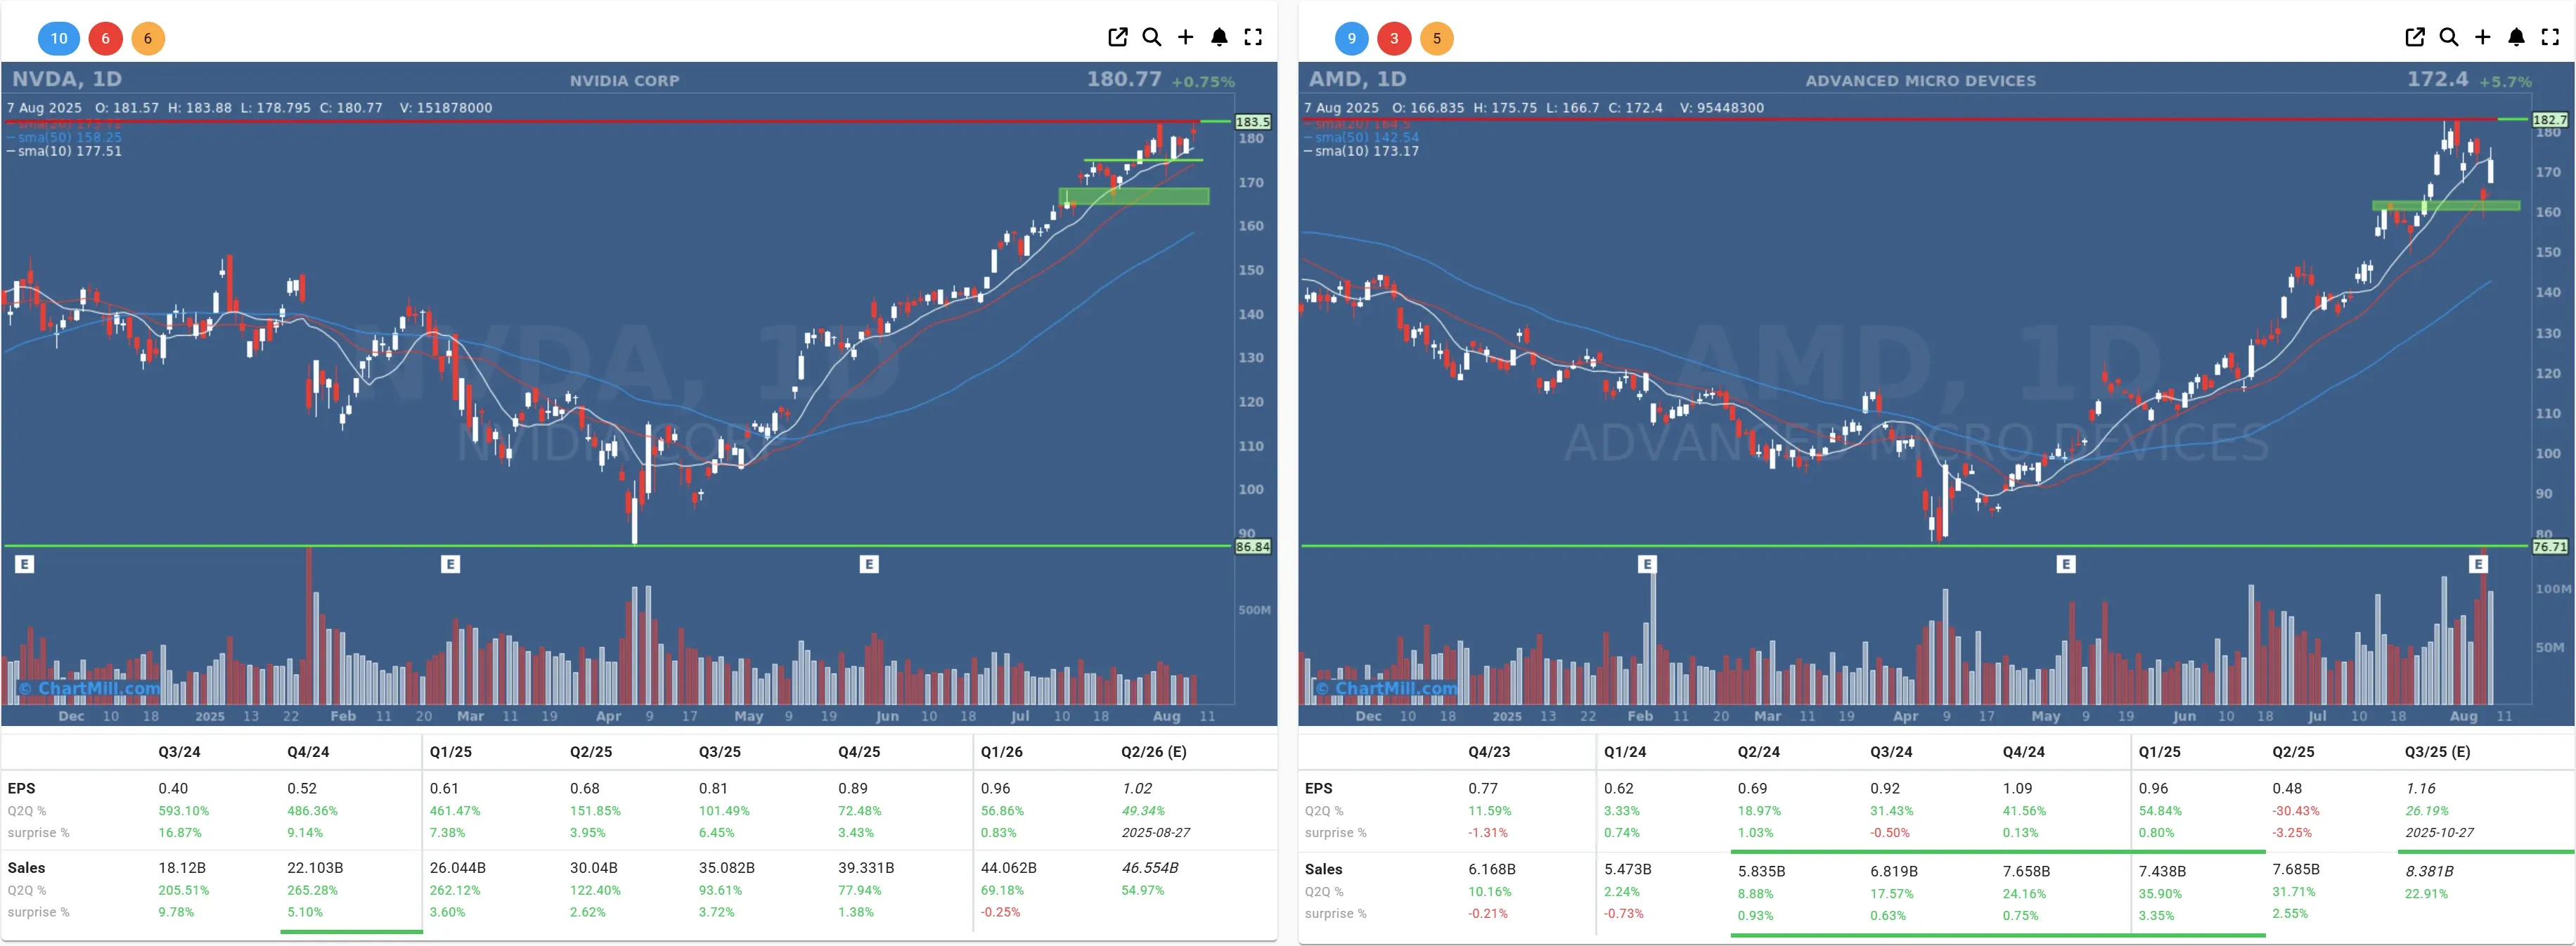
Task: Click AMD earnings E marker near May
Action: [2066, 564]
